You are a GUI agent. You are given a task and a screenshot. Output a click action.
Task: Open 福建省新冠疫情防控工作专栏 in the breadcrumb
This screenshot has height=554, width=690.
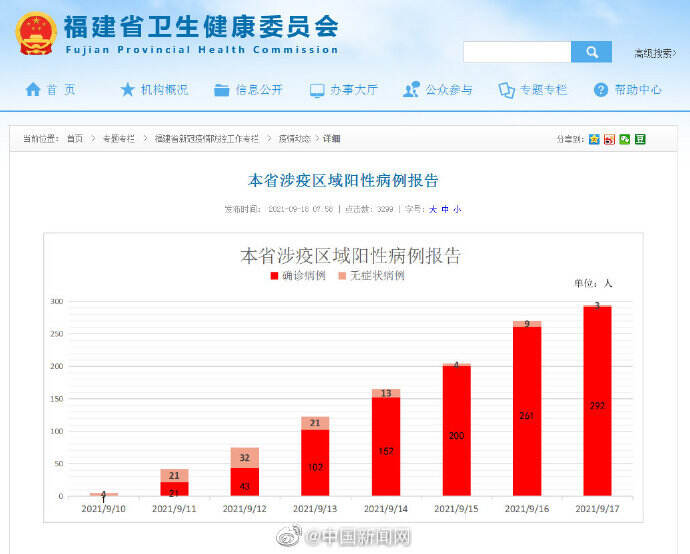point(207,139)
